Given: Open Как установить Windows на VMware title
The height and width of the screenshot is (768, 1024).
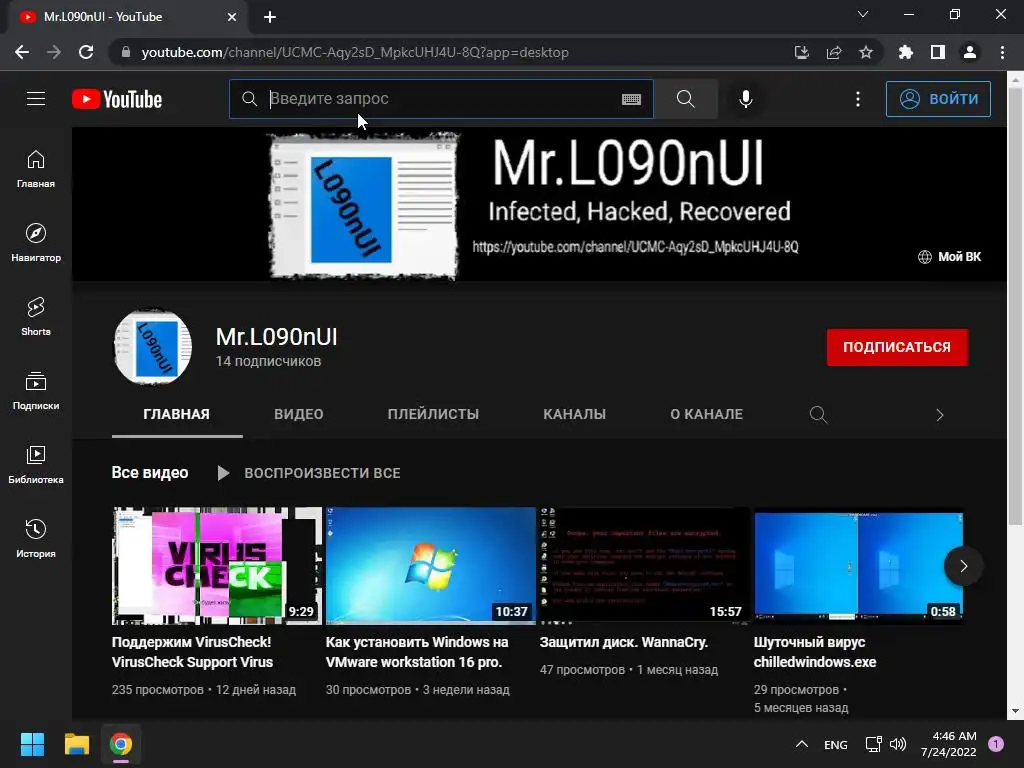Looking at the screenshot, I should 417,652.
